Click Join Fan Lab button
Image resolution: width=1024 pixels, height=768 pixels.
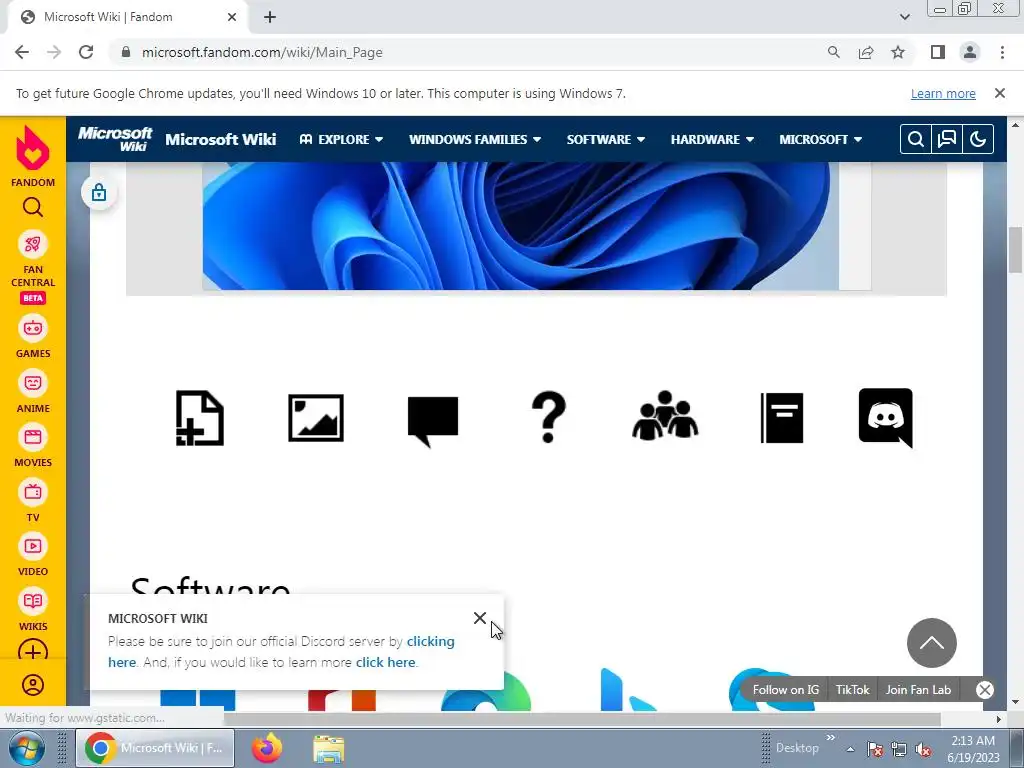pos(918,690)
